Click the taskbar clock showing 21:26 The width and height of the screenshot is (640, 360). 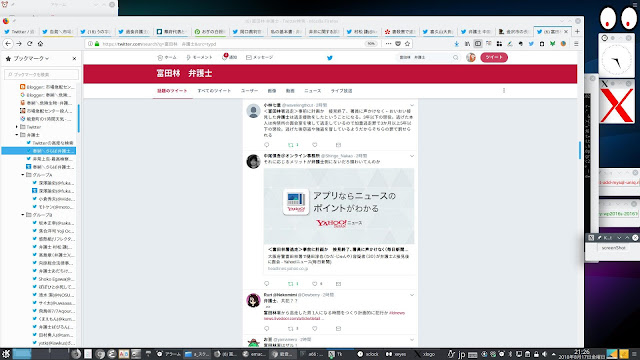tap(582, 354)
